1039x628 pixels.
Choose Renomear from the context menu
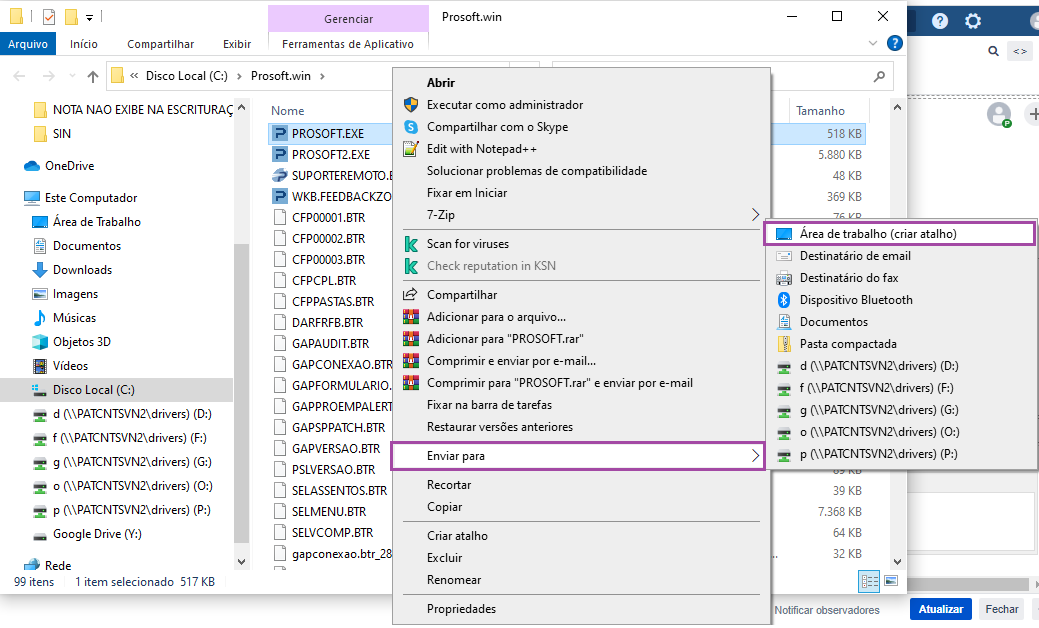tap(454, 580)
